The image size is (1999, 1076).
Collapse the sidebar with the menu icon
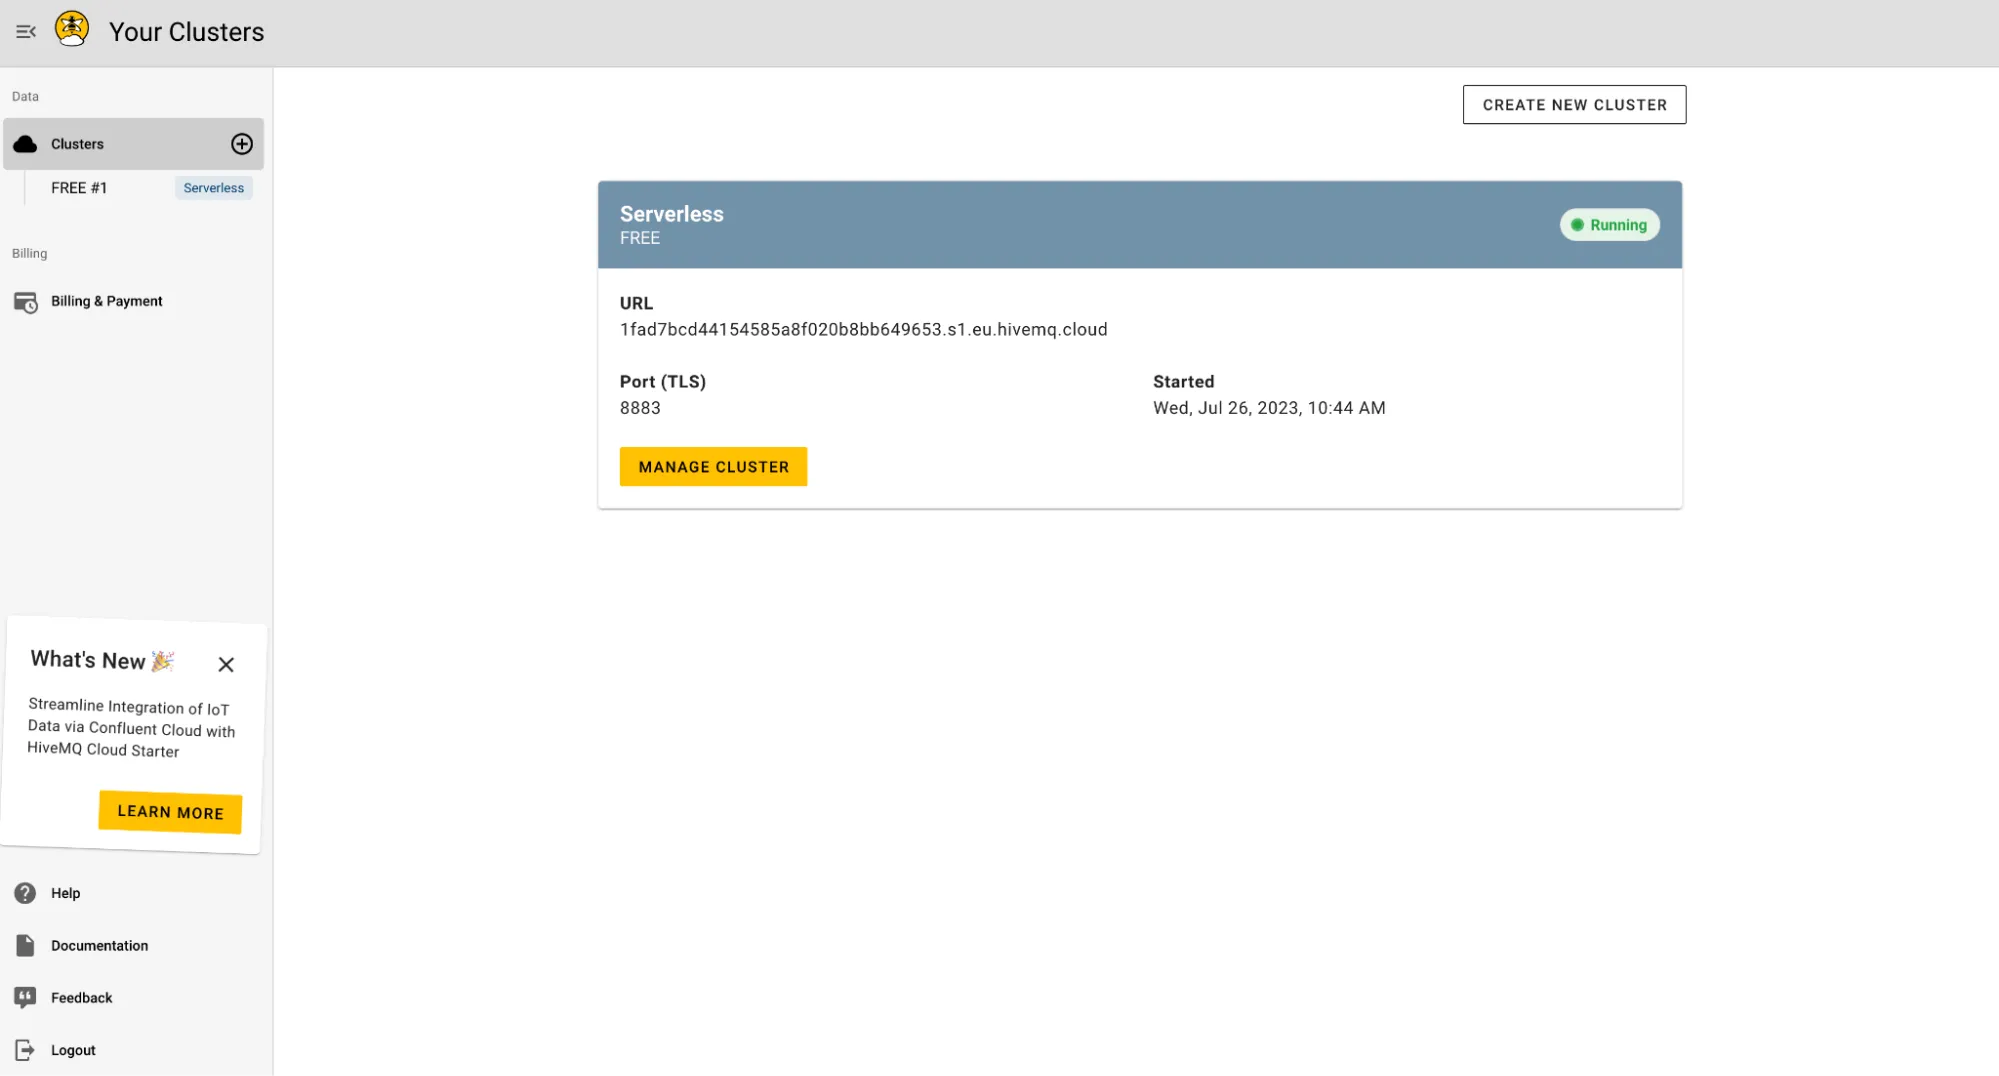[26, 32]
